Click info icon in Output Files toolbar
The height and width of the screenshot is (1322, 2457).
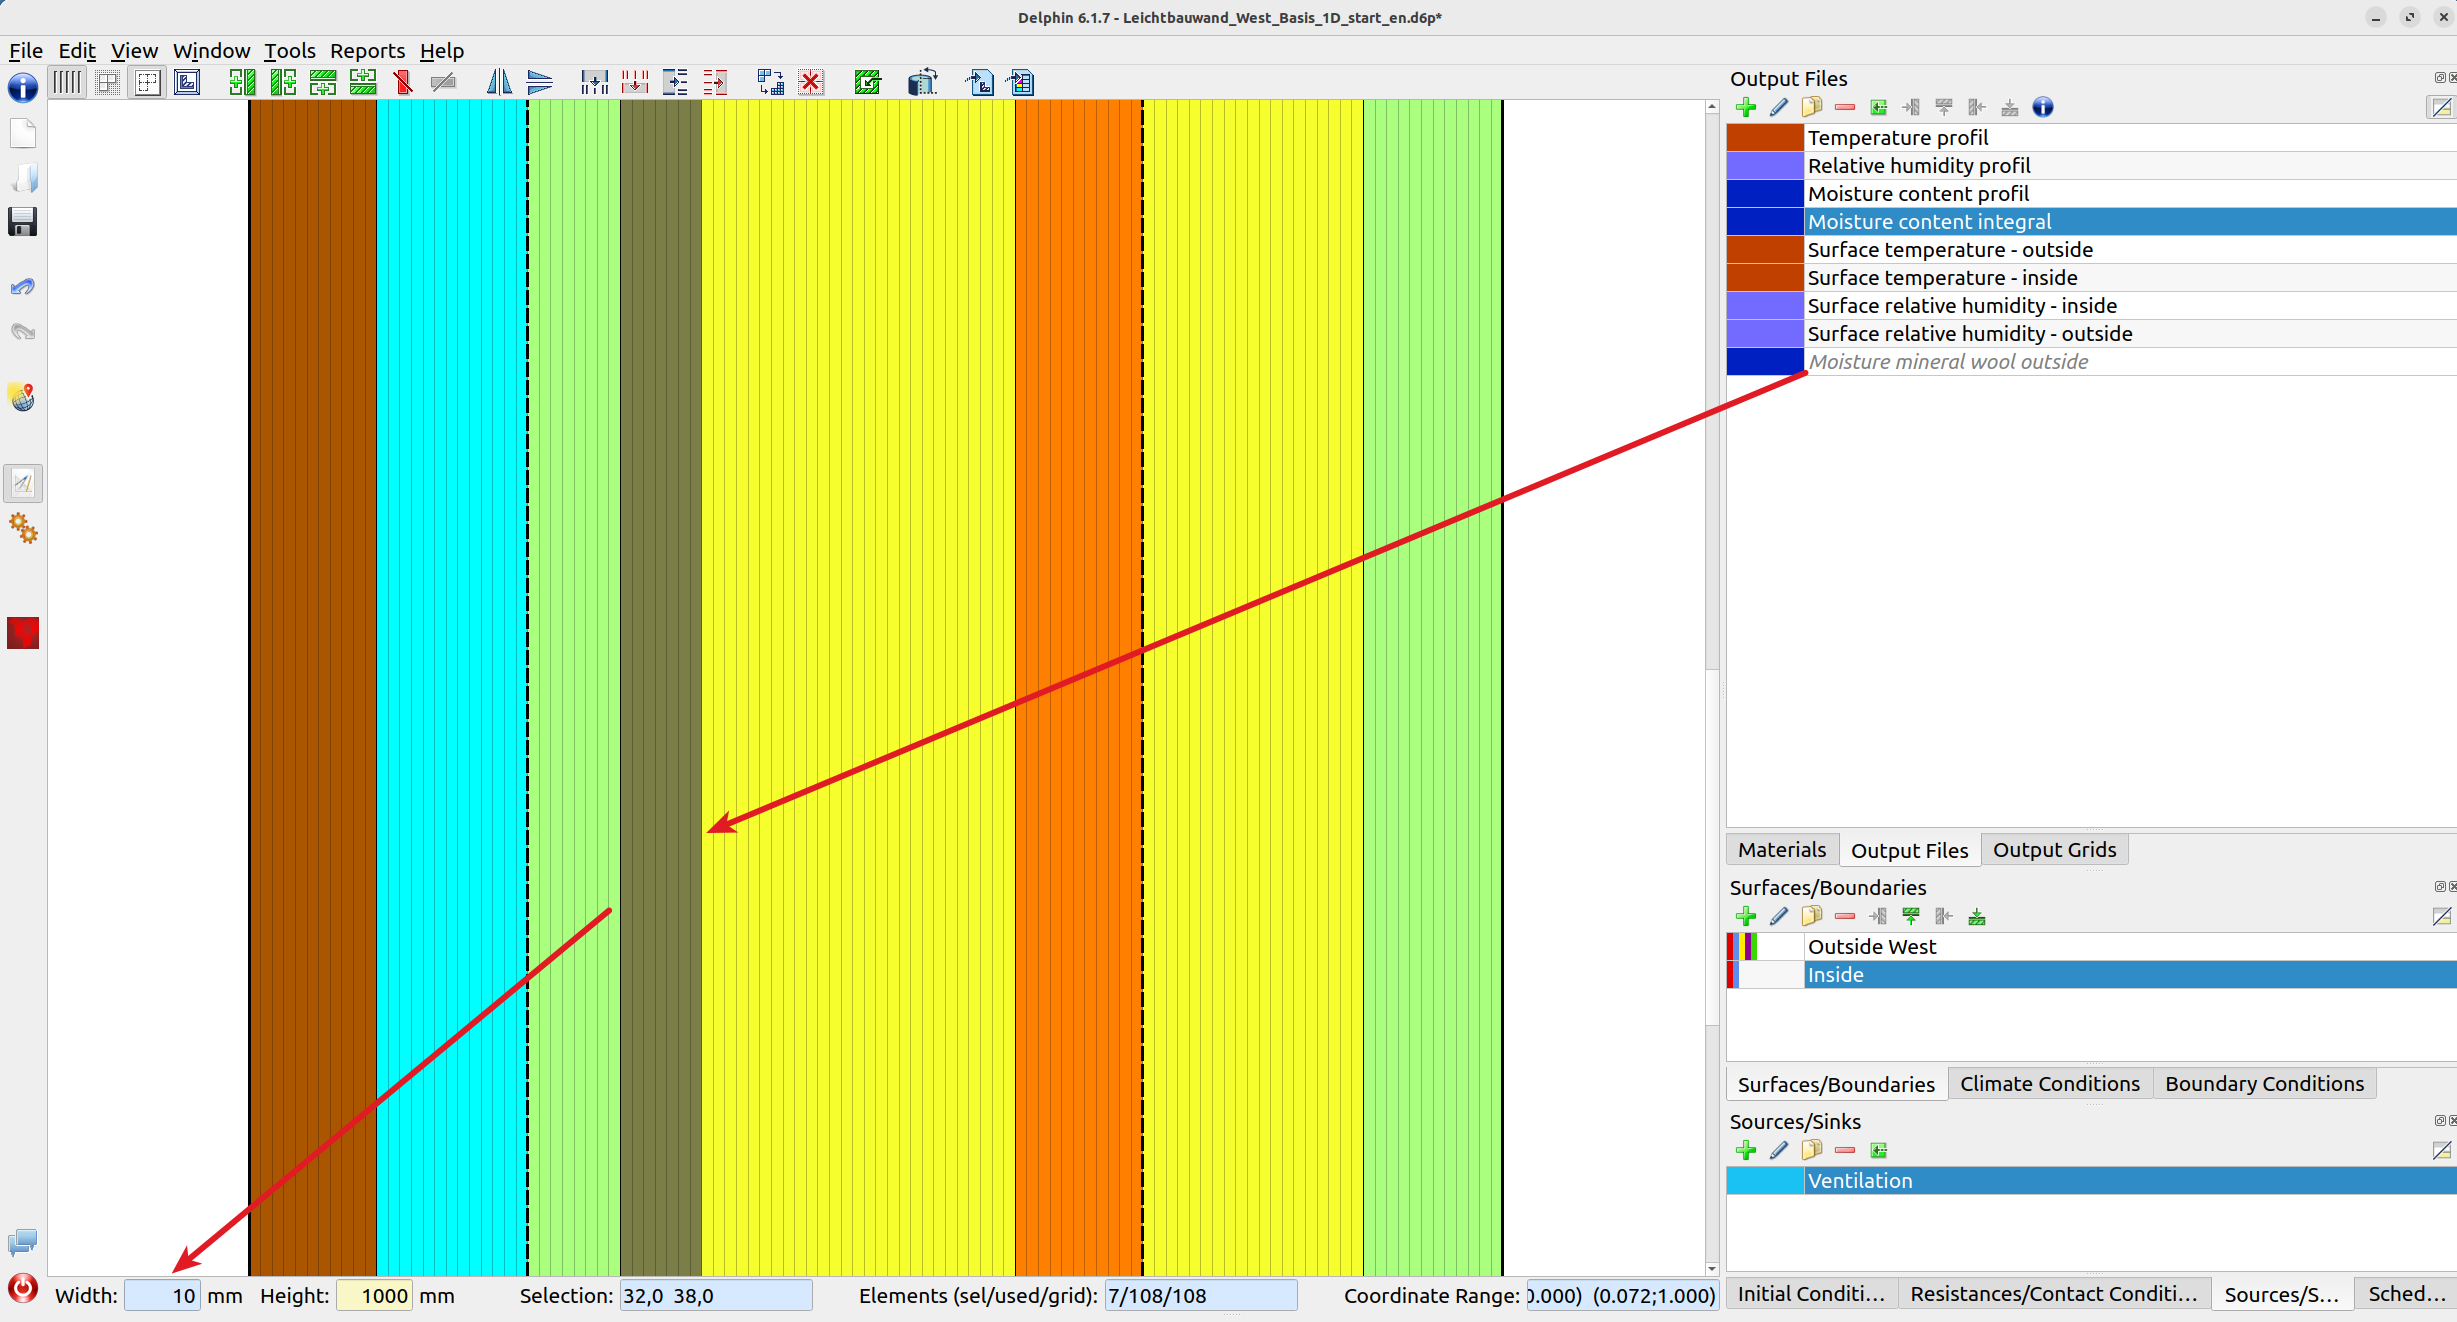(x=2043, y=107)
